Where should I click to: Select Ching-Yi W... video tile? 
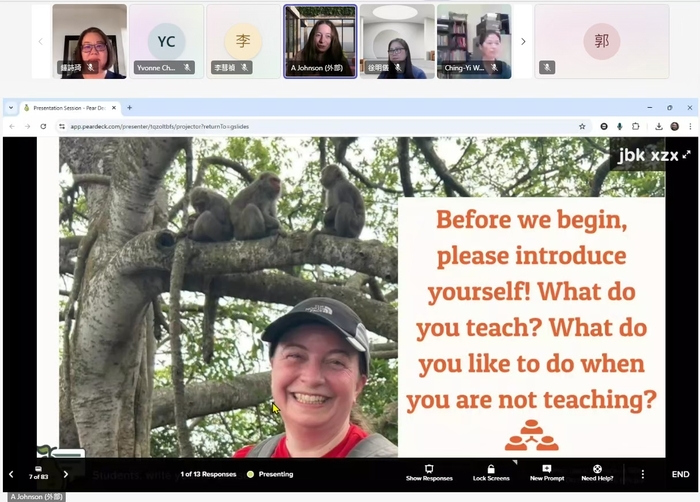pyautogui.click(x=474, y=42)
